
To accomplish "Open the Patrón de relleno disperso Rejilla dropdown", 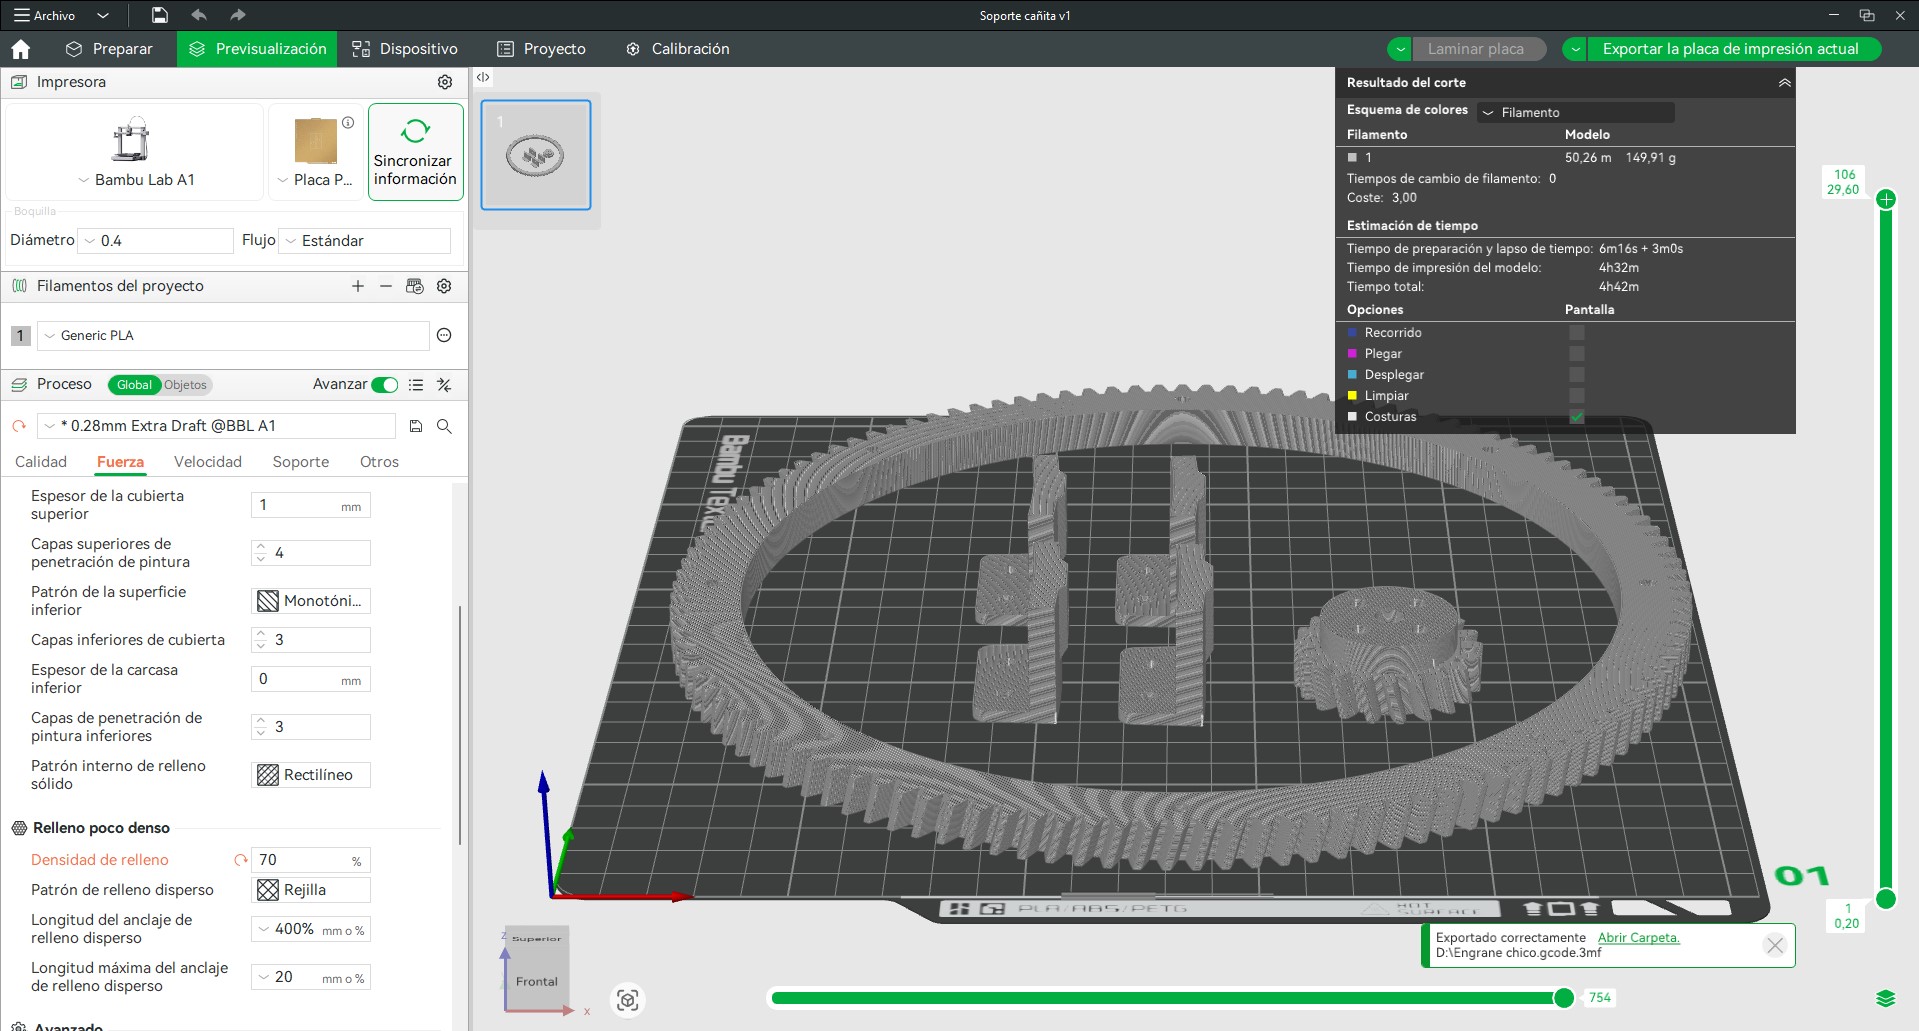I will pyautogui.click(x=311, y=890).
